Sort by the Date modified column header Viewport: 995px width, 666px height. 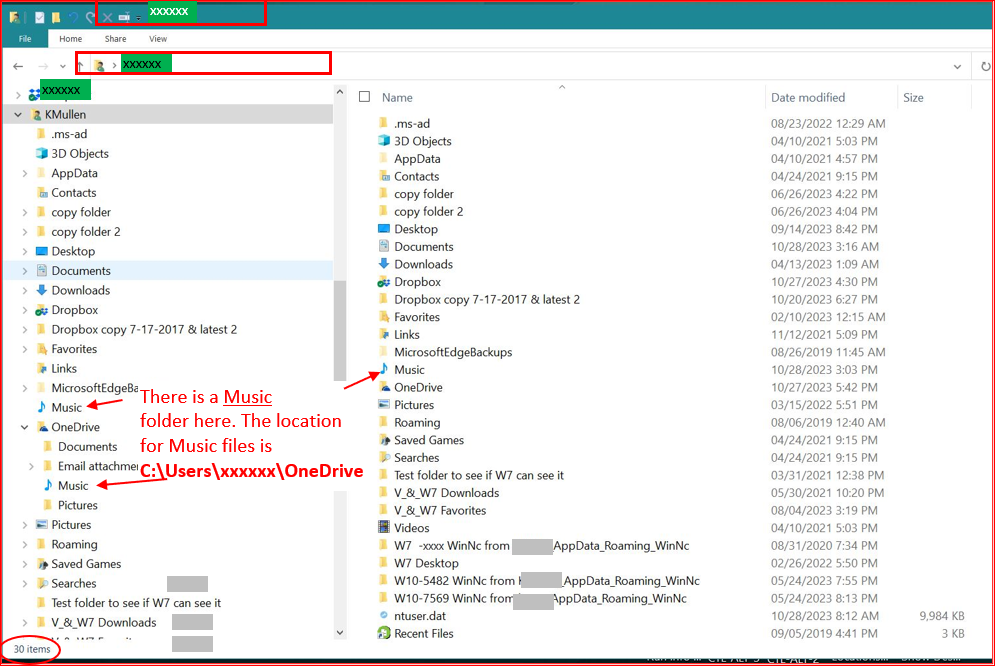(808, 97)
